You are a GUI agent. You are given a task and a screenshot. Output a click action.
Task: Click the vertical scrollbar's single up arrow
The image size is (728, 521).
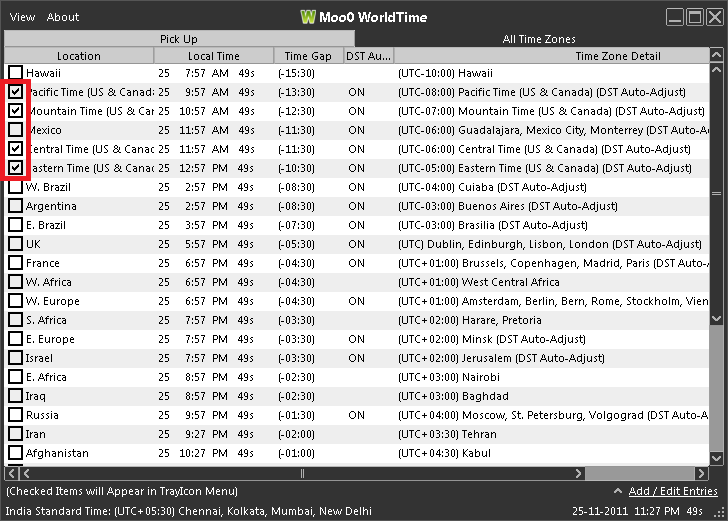click(716, 70)
